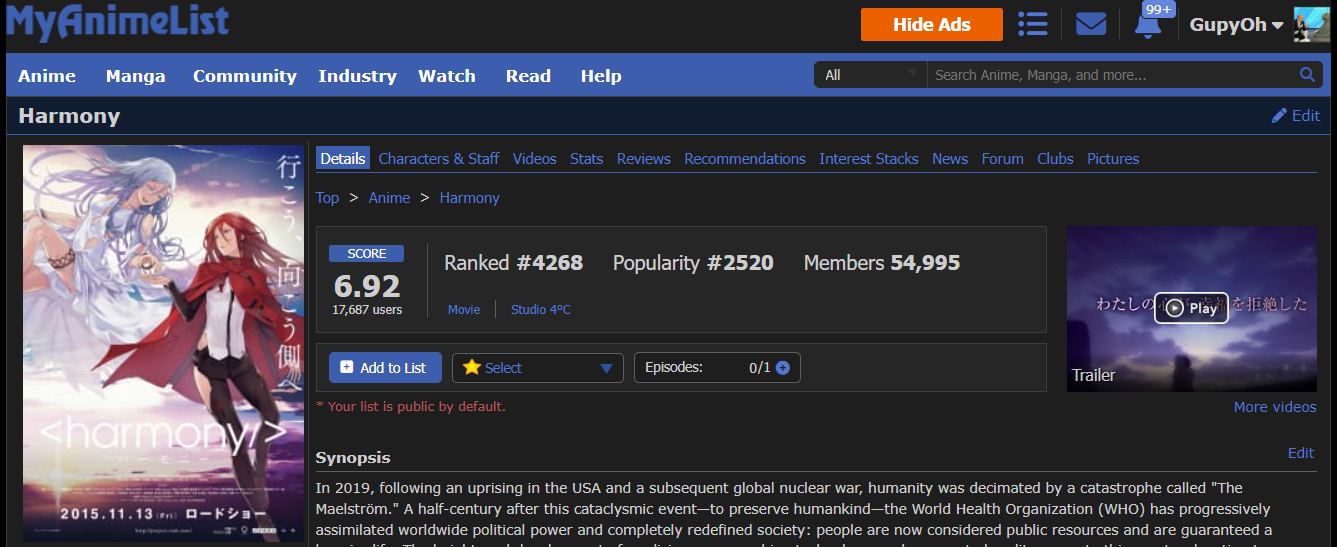Screen dimensions: 1337x547
Task: Open the Community menu in navigation bar
Action: pyautogui.click(x=244, y=76)
